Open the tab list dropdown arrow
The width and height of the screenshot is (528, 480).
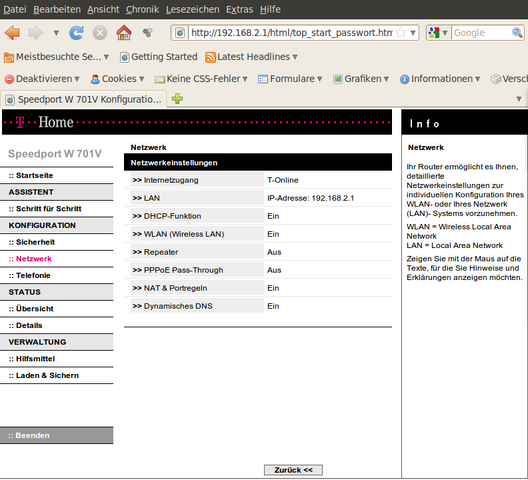coord(519,99)
